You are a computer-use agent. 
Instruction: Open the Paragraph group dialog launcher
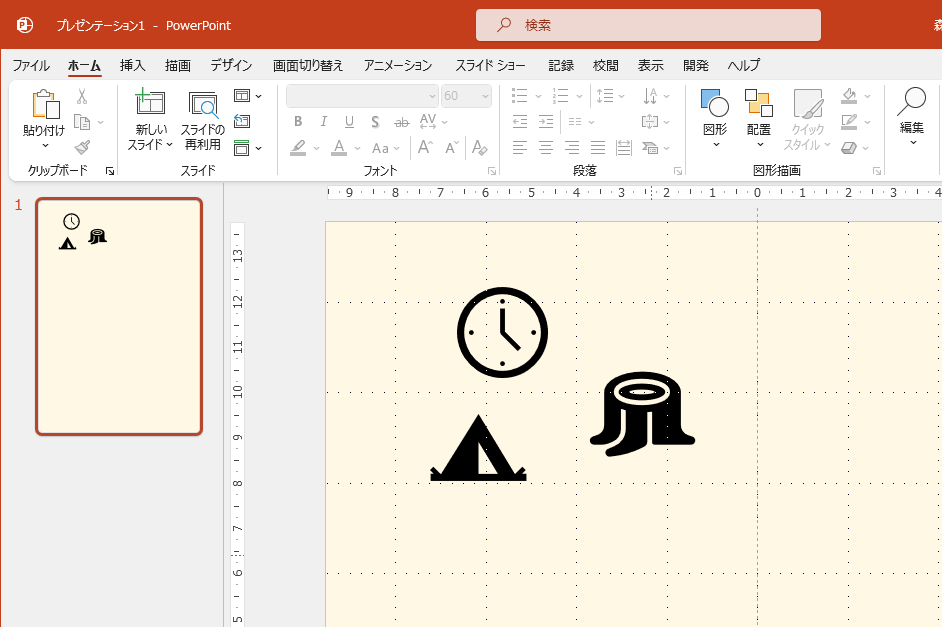678,171
